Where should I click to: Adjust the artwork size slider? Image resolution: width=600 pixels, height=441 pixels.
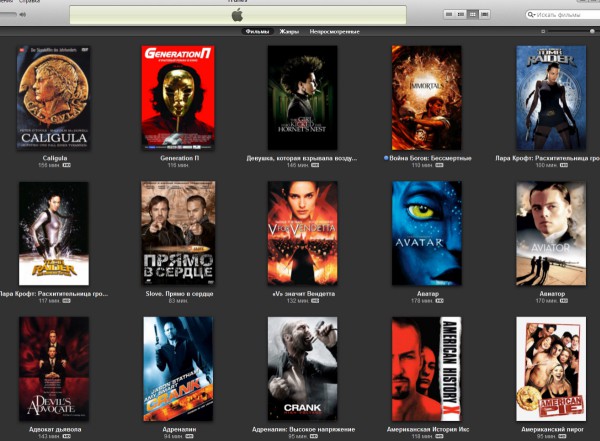pyautogui.click(x=574, y=31)
